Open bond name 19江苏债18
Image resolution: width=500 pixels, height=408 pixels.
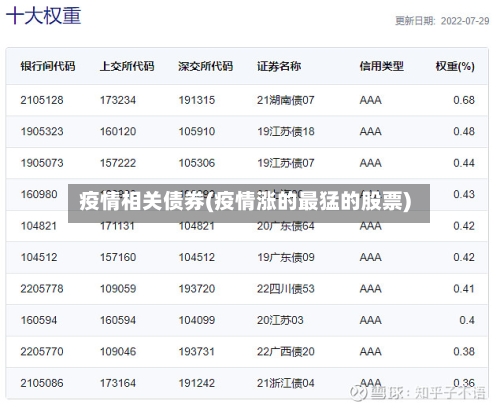pyautogui.click(x=286, y=131)
